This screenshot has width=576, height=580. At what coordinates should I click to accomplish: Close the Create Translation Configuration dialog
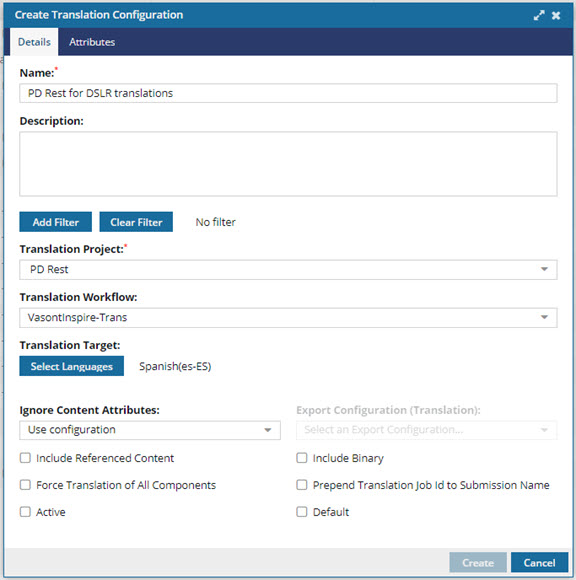556,15
